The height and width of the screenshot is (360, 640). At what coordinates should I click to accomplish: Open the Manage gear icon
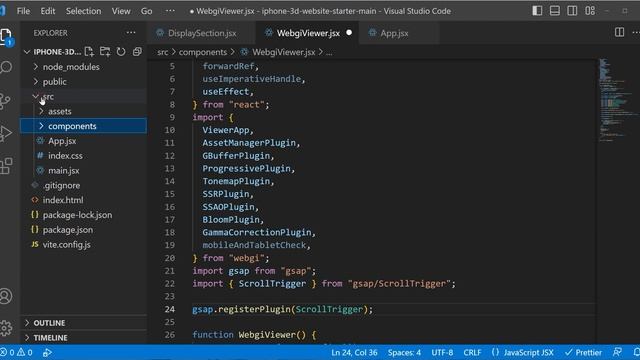pyautogui.click(x=6, y=328)
